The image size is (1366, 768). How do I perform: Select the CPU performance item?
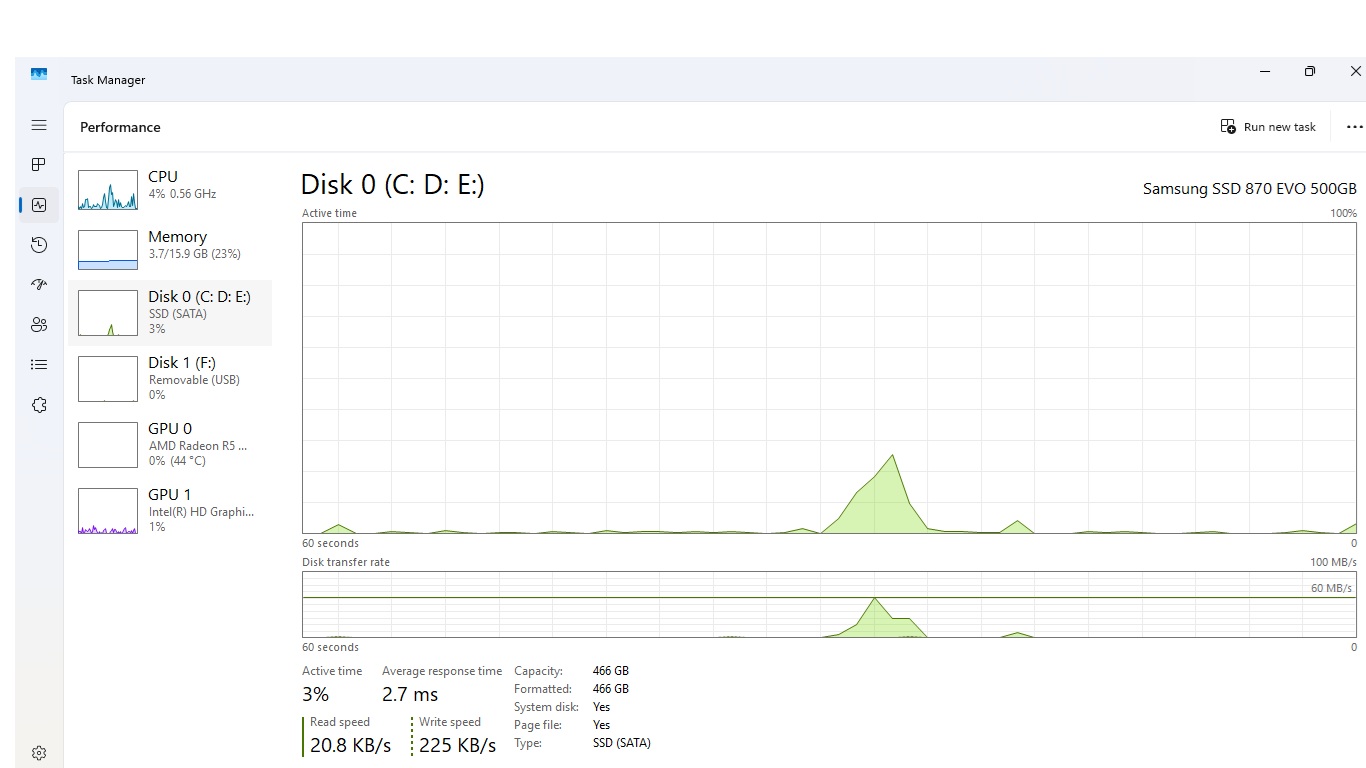point(170,190)
